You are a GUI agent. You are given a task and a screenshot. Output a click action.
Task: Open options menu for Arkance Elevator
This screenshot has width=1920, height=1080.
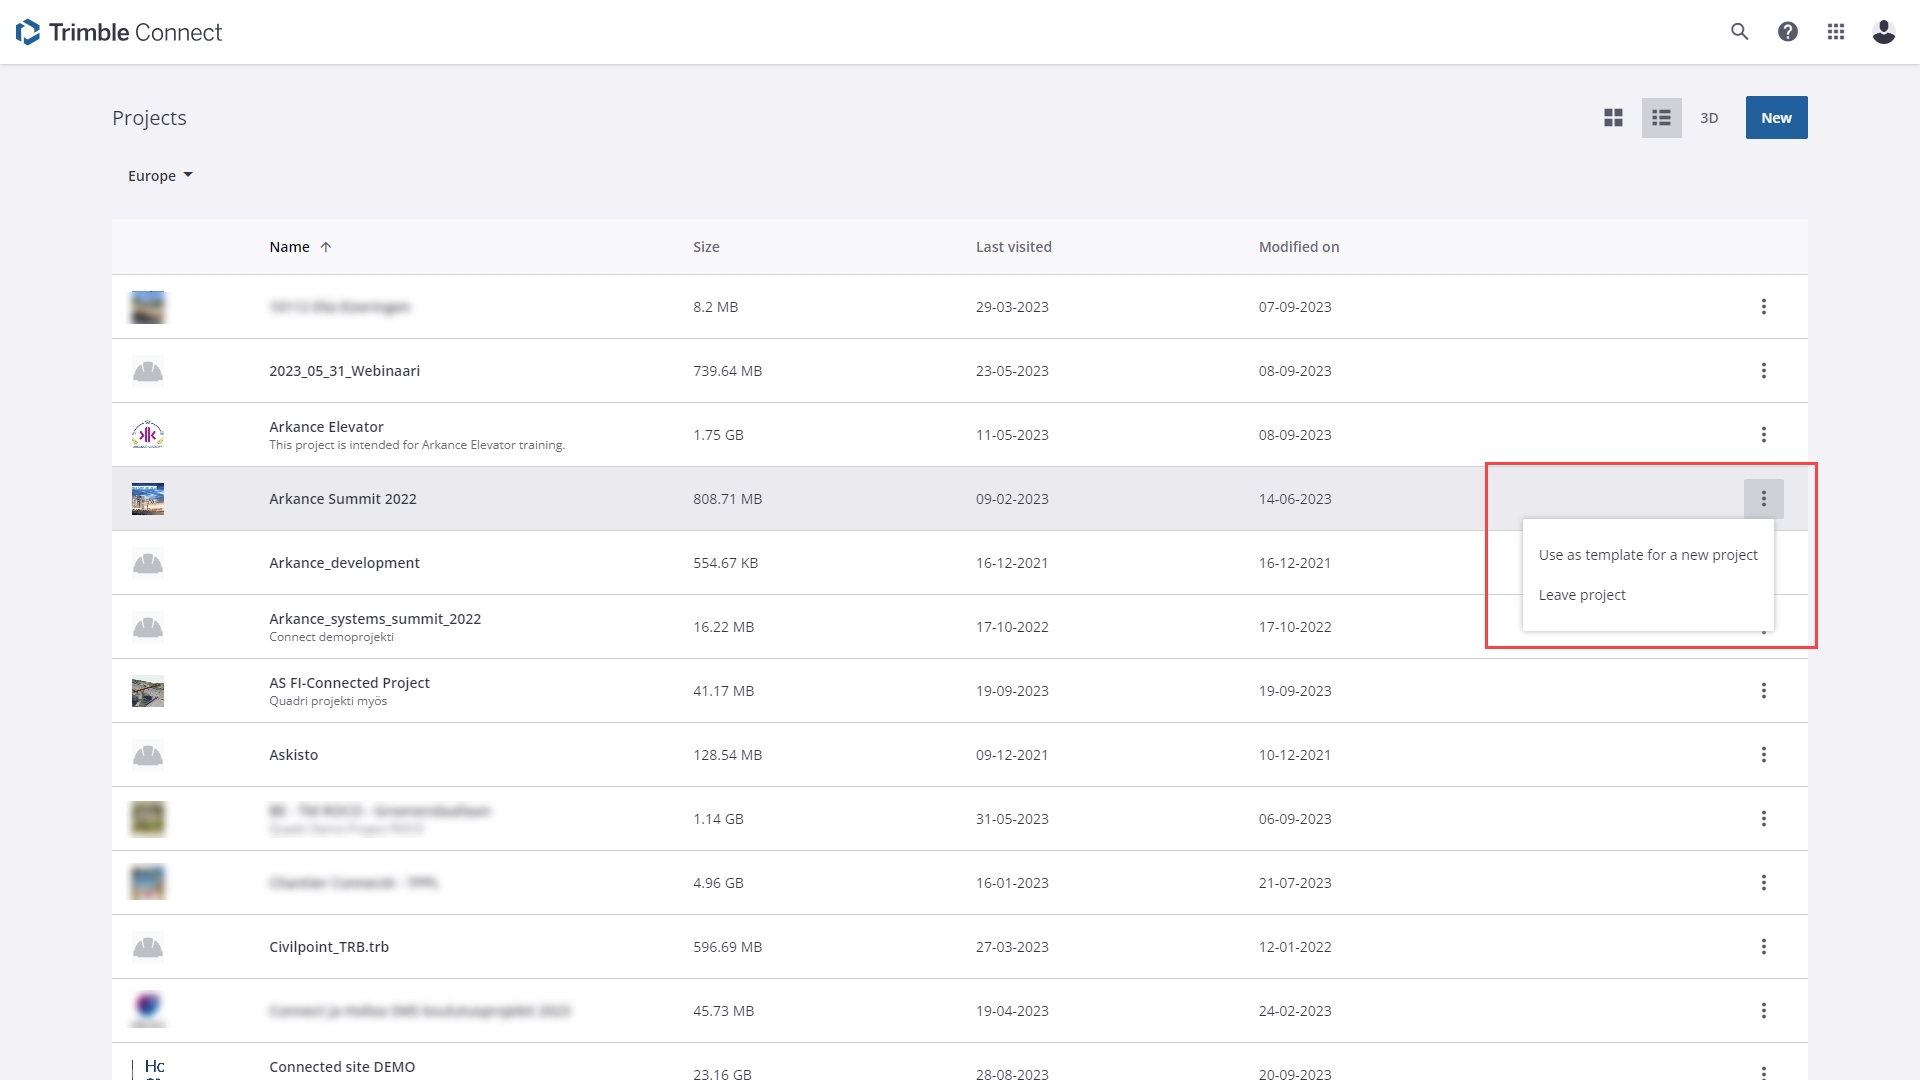(x=1764, y=435)
